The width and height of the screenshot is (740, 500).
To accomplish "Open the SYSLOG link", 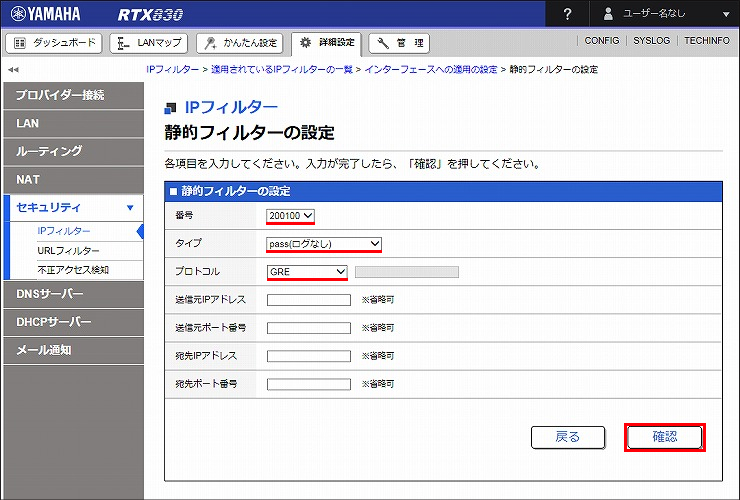I will pos(651,41).
